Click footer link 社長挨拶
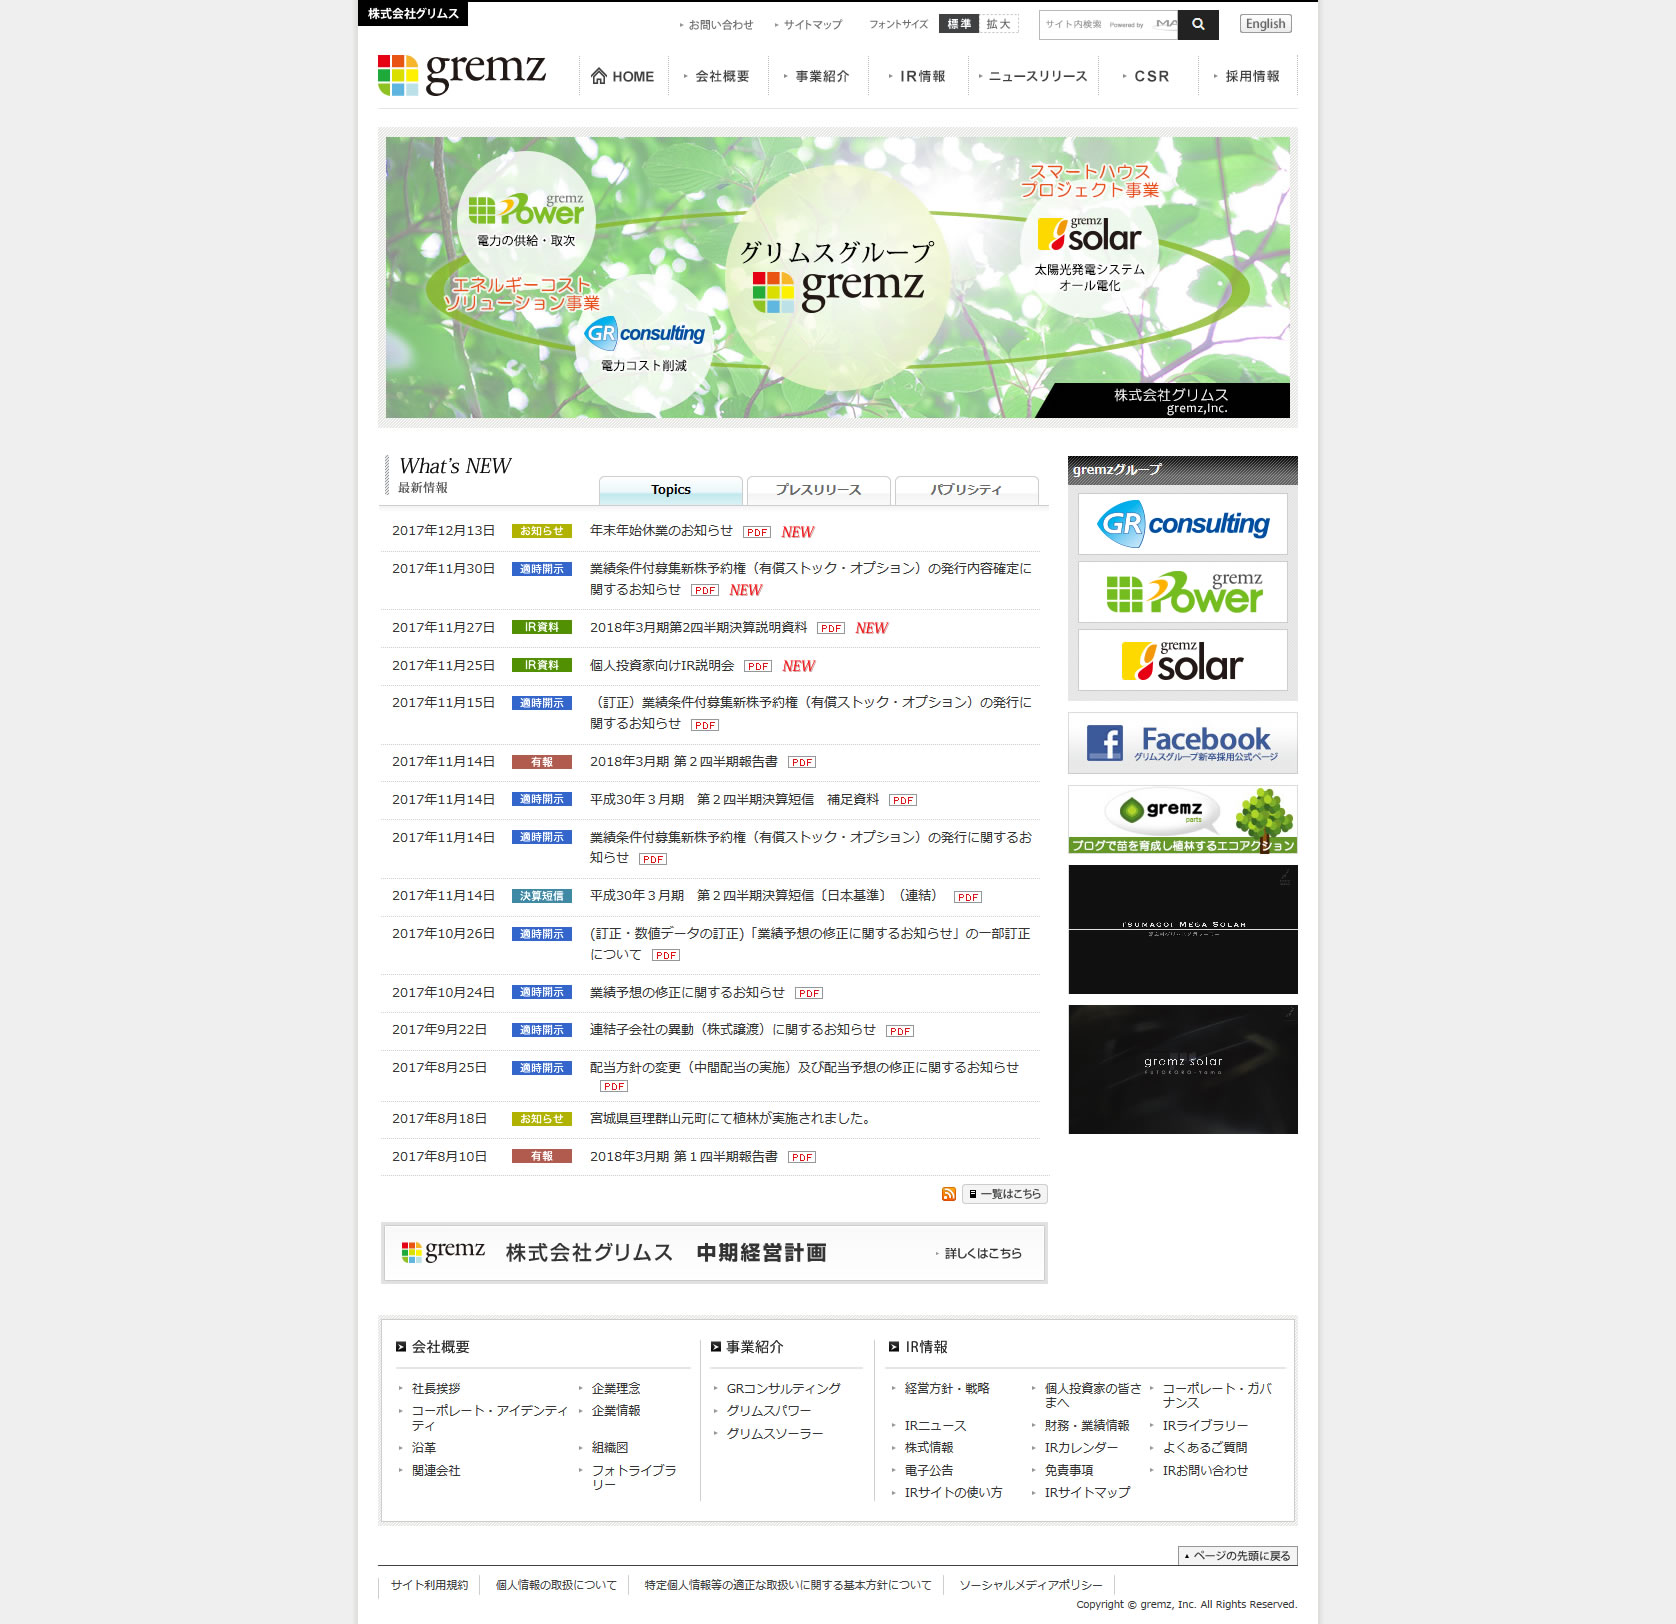This screenshot has height=1624, width=1676. [436, 1389]
